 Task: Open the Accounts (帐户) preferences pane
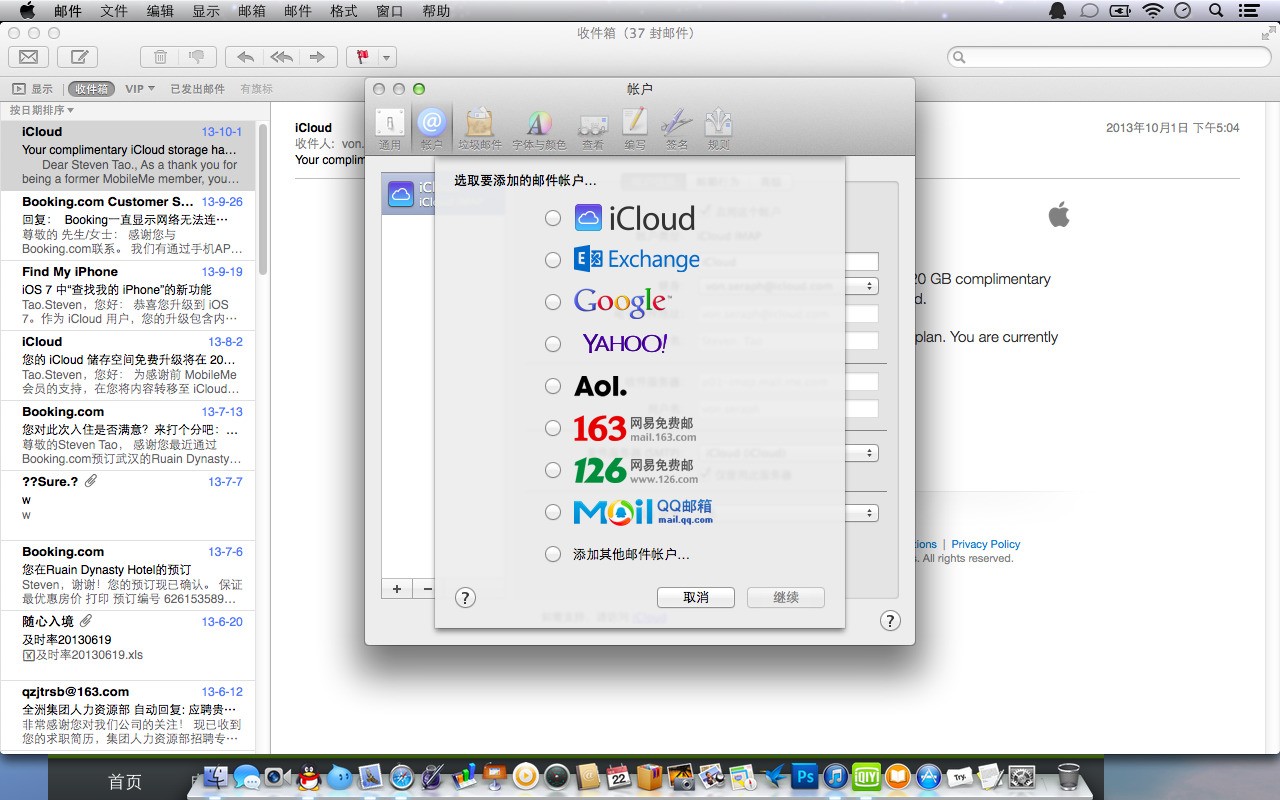(432, 129)
